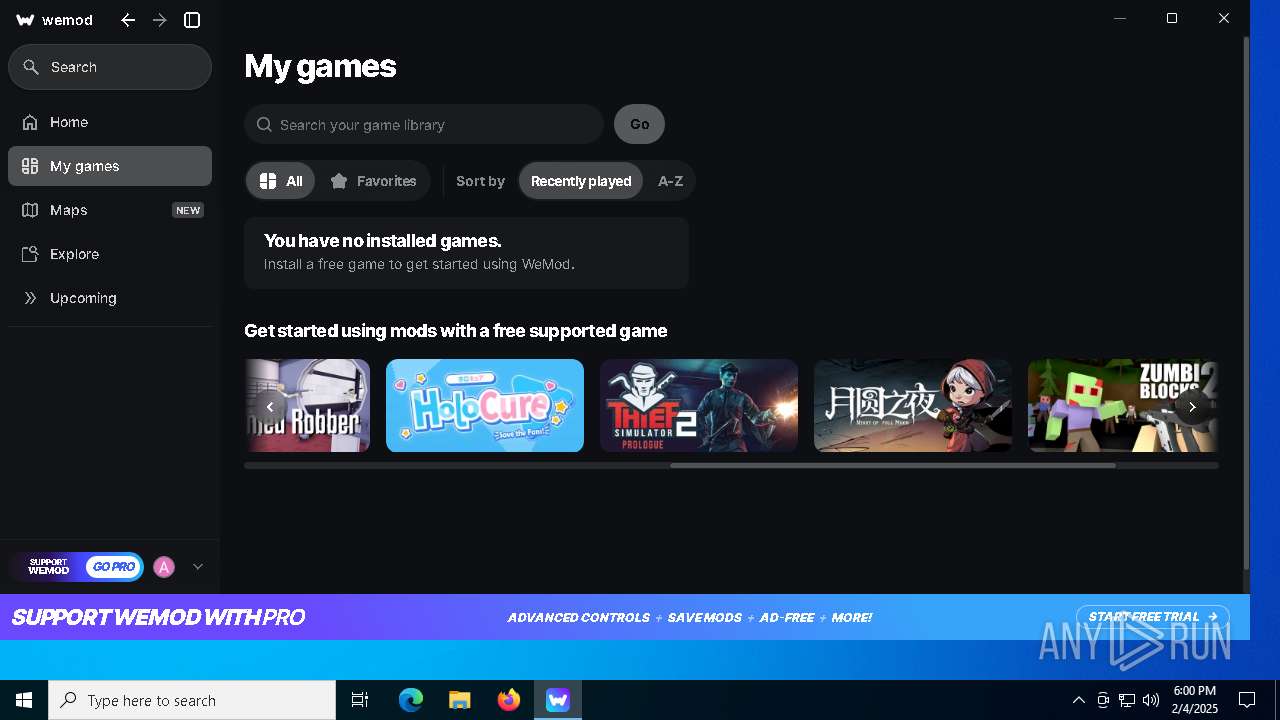Click the Upcoming double-chevron icon
This screenshot has height=720, width=1280.
pos(30,298)
